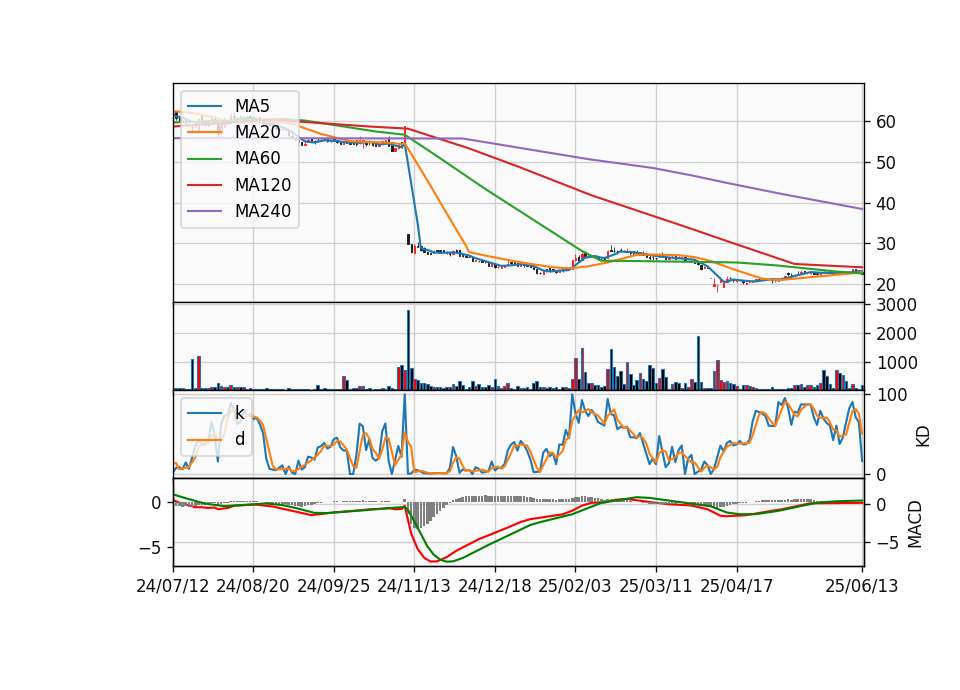Click the 24/09/25 date label

(x=334, y=587)
